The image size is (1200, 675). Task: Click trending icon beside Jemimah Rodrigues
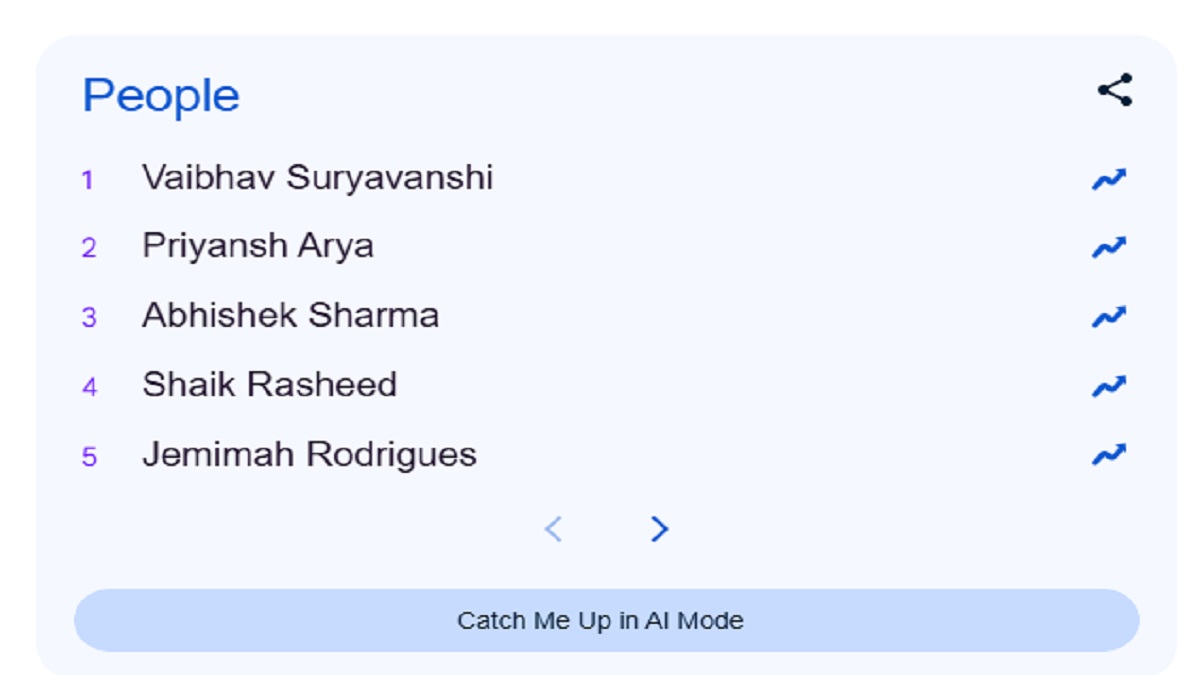pyautogui.click(x=1108, y=455)
